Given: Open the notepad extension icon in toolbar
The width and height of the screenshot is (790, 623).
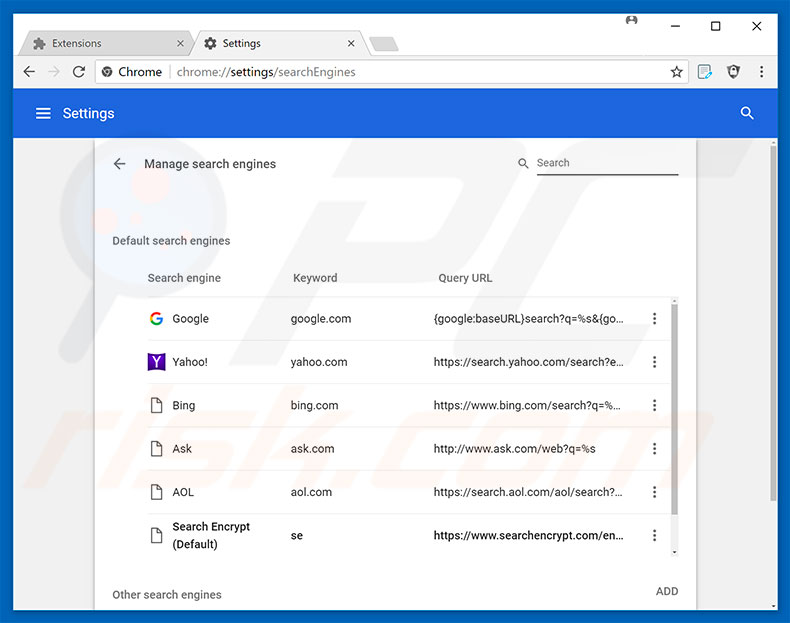Looking at the screenshot, I should [704, 72].
